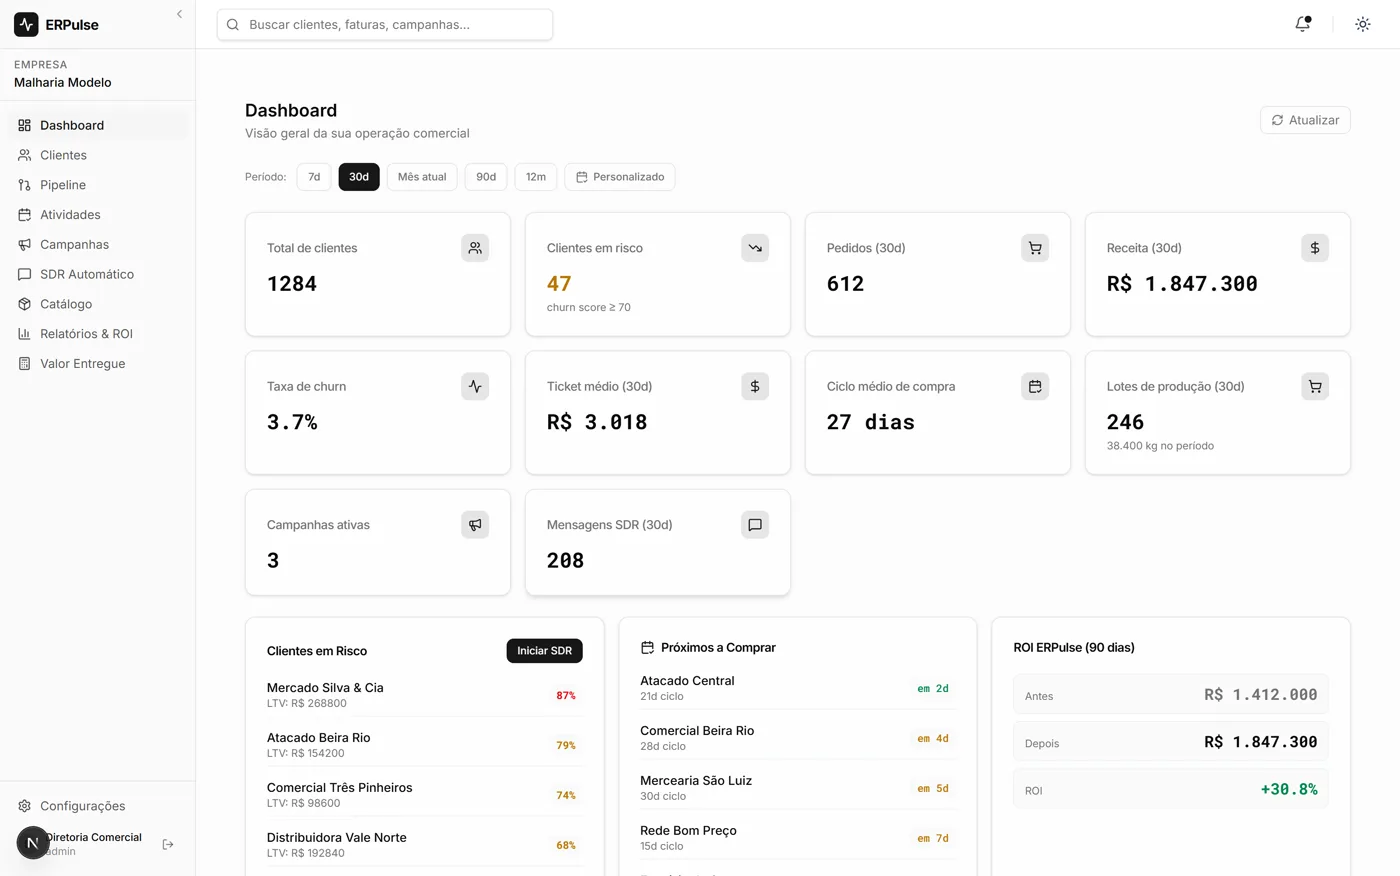Open Rede Bom Preço row
This screenshot has height=876, width=1400.
[x=798, y=838]
